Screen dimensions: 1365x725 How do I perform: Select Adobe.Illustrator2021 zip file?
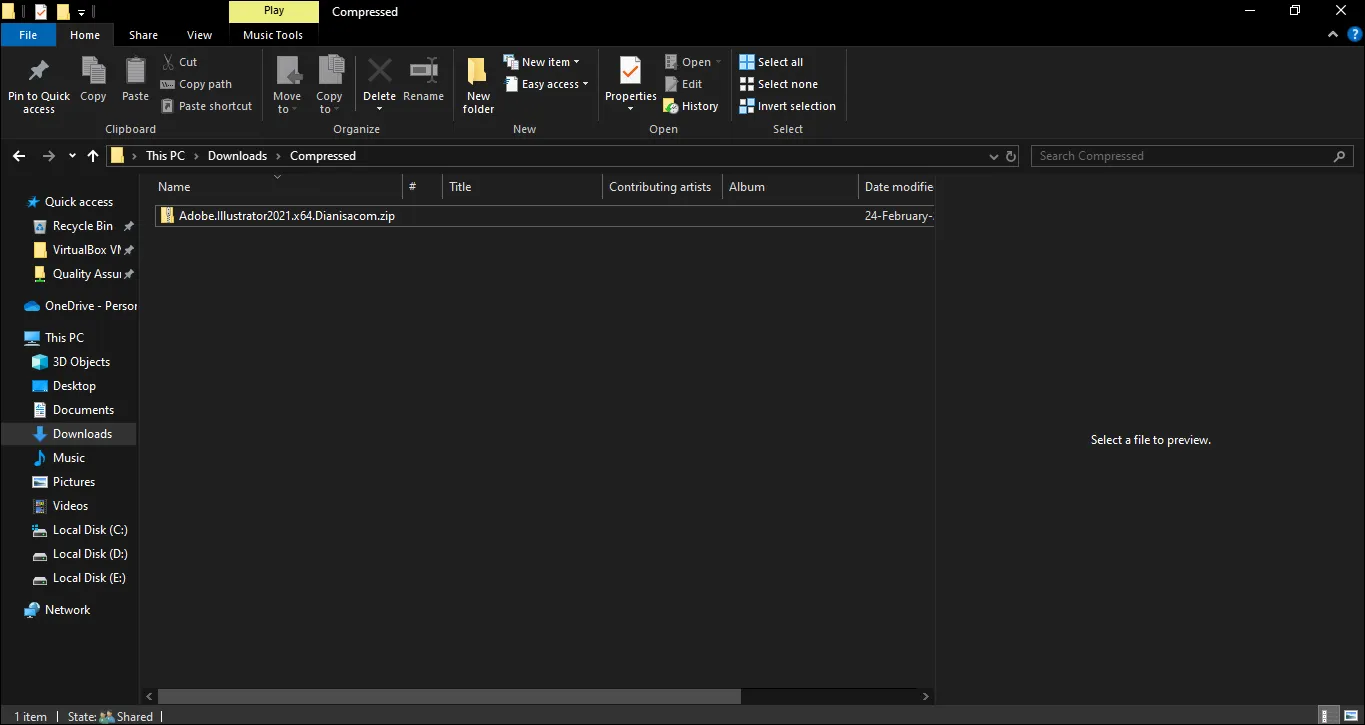[x=286, y=216]
